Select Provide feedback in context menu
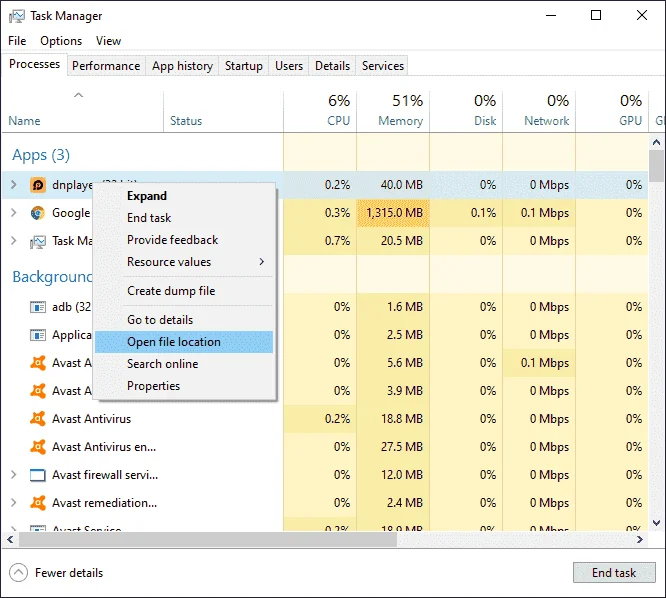 click(184, 240)
